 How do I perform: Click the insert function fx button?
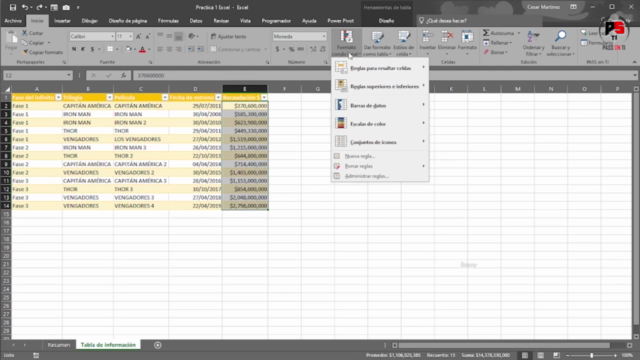point(123,76)
